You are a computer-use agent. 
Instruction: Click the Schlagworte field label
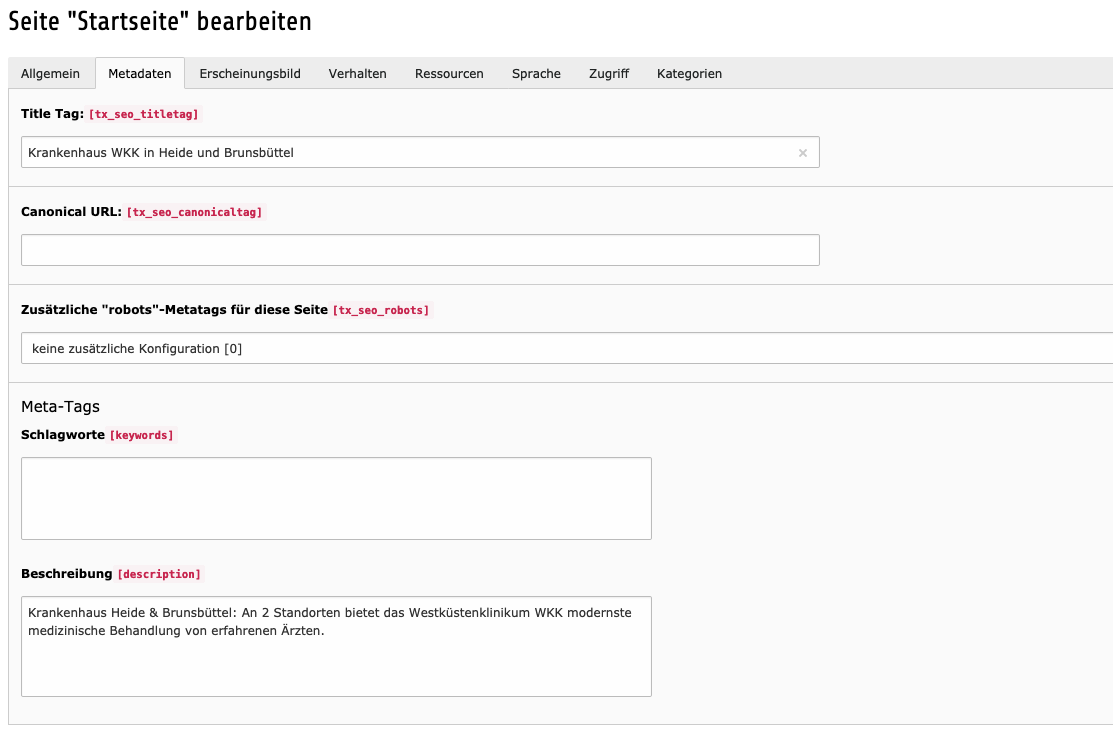pyautogui.click(x=63, y=435)
